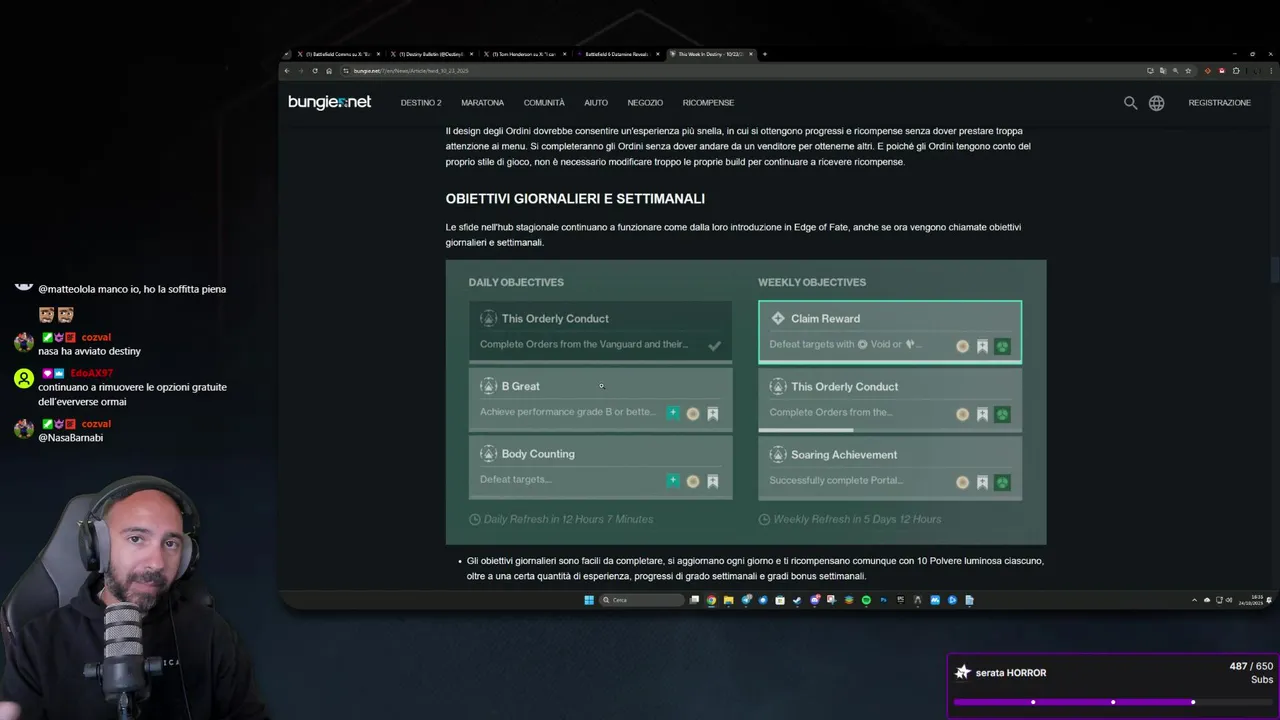Open File Explorer from the taskbar
This screenshot has height=720, width=1280.
728,600
